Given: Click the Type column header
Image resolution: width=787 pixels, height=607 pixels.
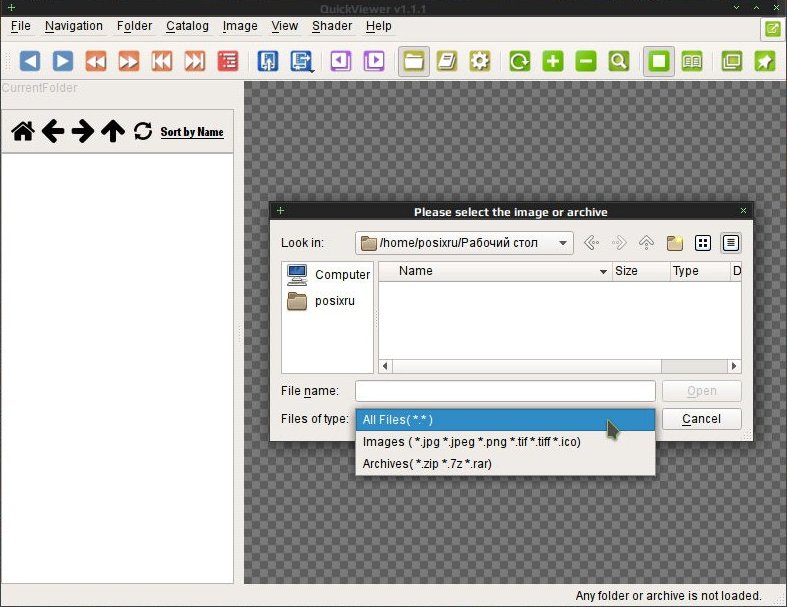Looking at the screenshot, I should (x=700, y=271).
